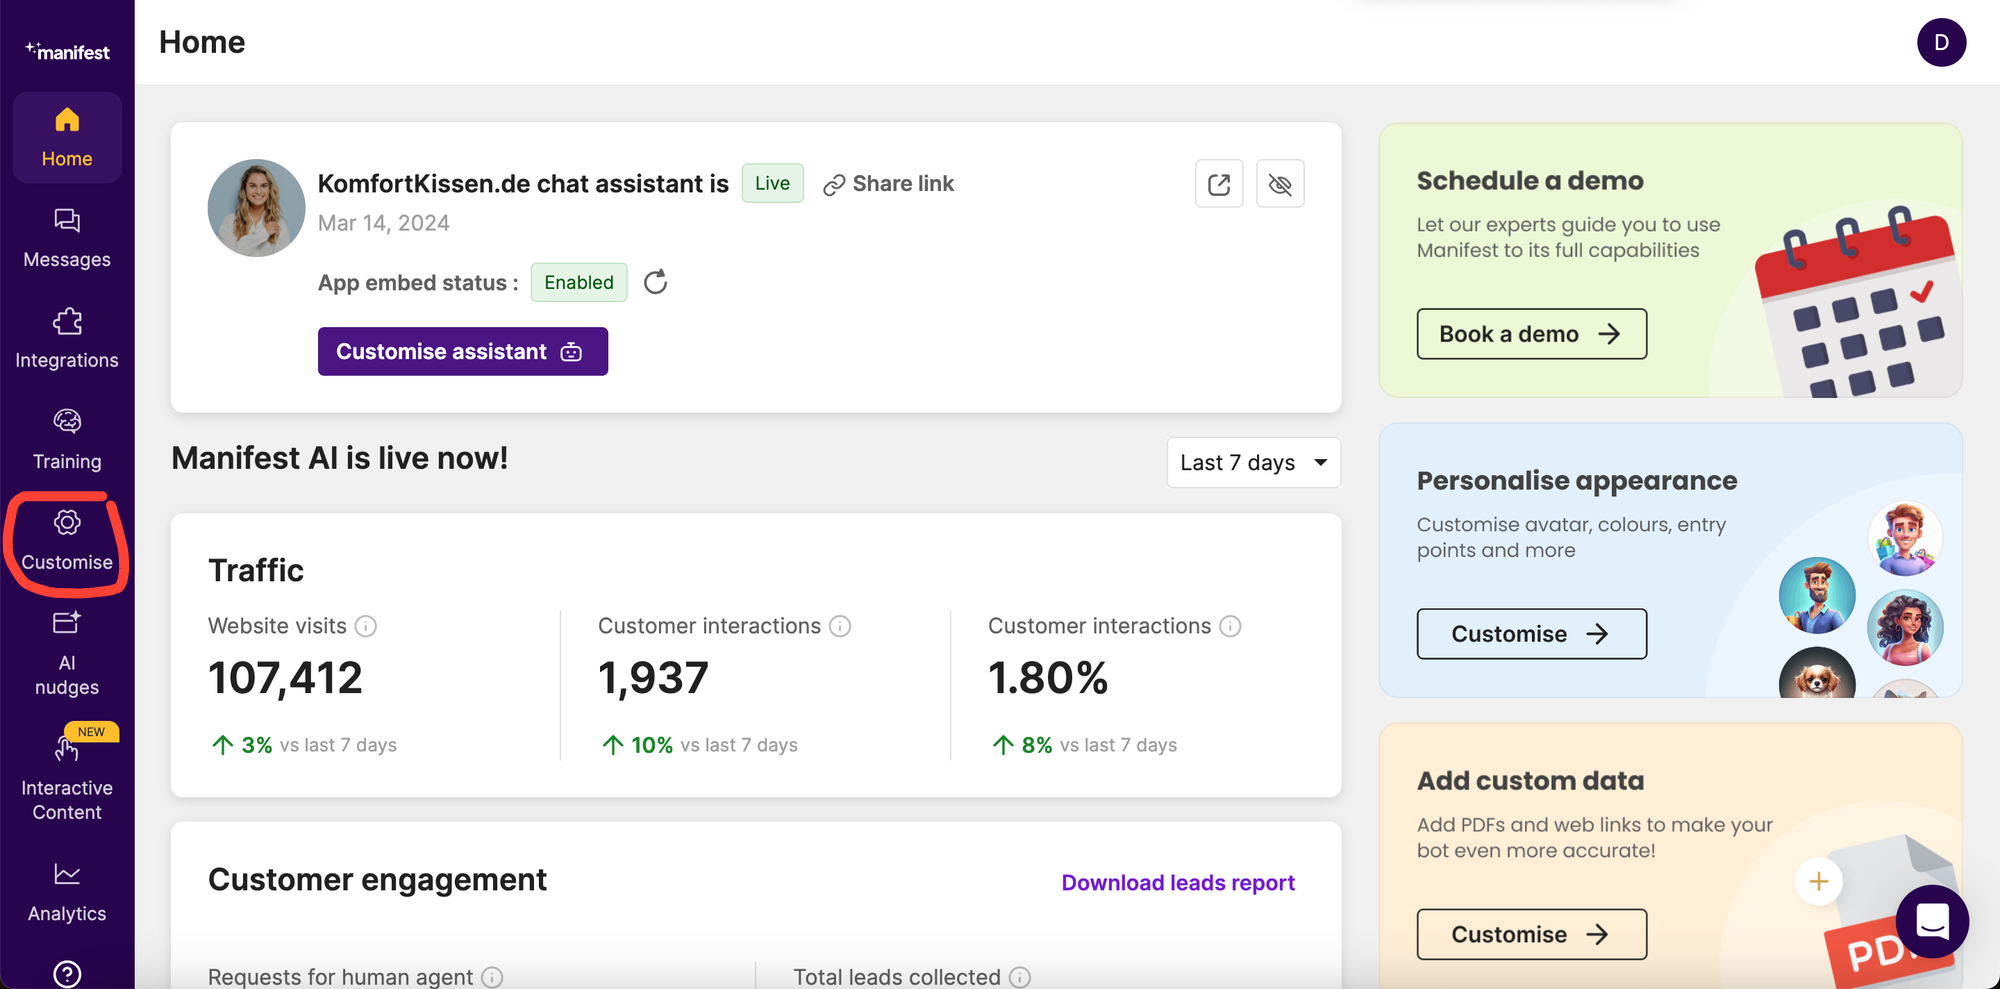Open the Training section
2000x989 pixels.
click(66, 440)
